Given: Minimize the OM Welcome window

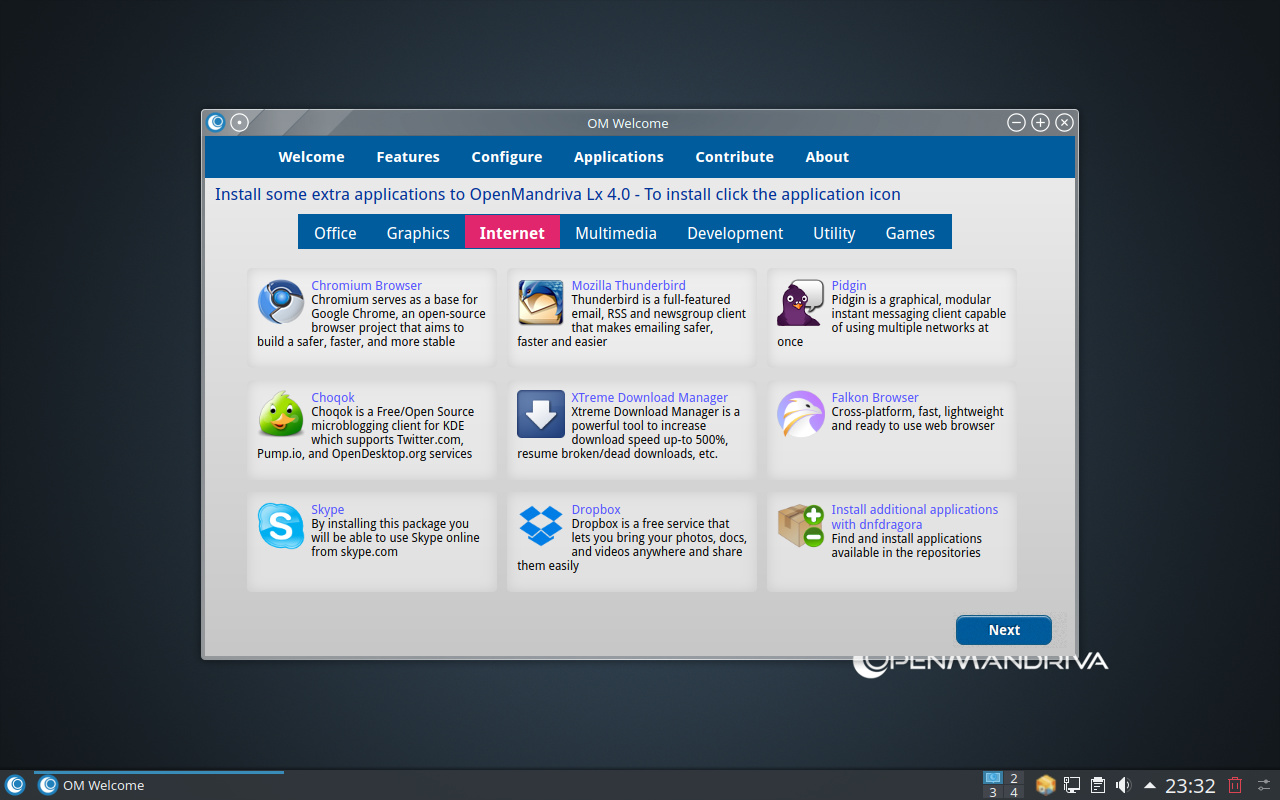Looking at the screenshot, I should tap(1016, 123).
